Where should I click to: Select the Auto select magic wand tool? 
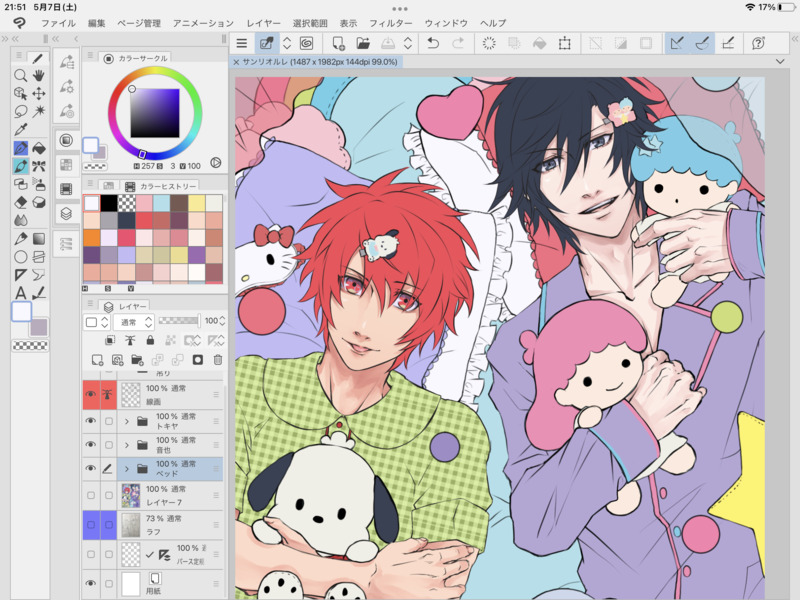click(x=39, y=111)
